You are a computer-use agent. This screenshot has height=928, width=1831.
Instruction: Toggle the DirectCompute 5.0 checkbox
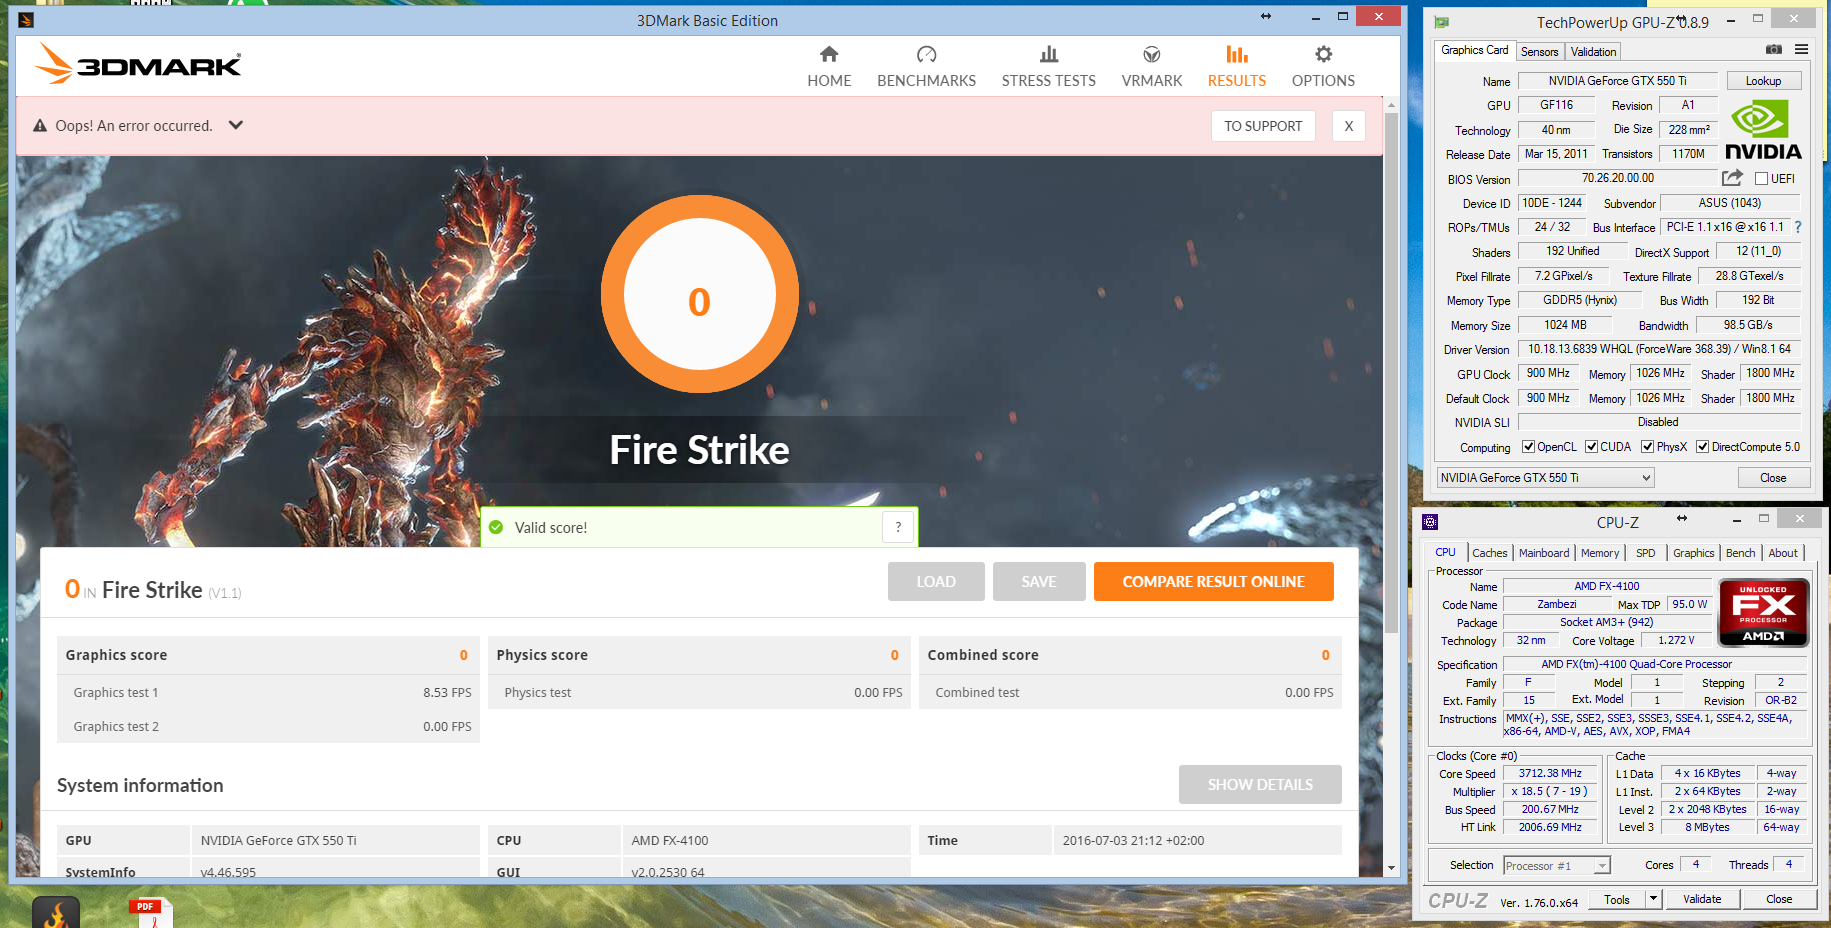coord(1702,447)
